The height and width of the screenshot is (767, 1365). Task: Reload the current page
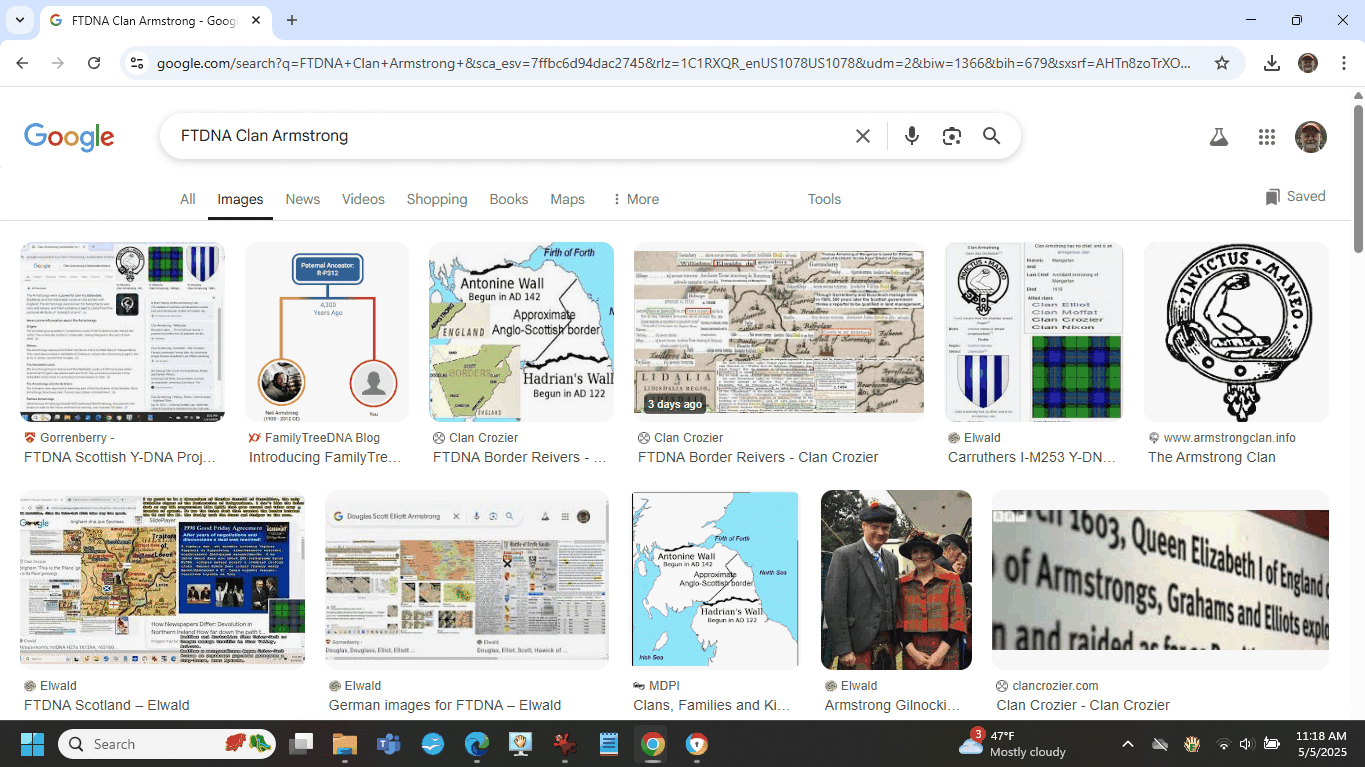(x=94, y=63)
